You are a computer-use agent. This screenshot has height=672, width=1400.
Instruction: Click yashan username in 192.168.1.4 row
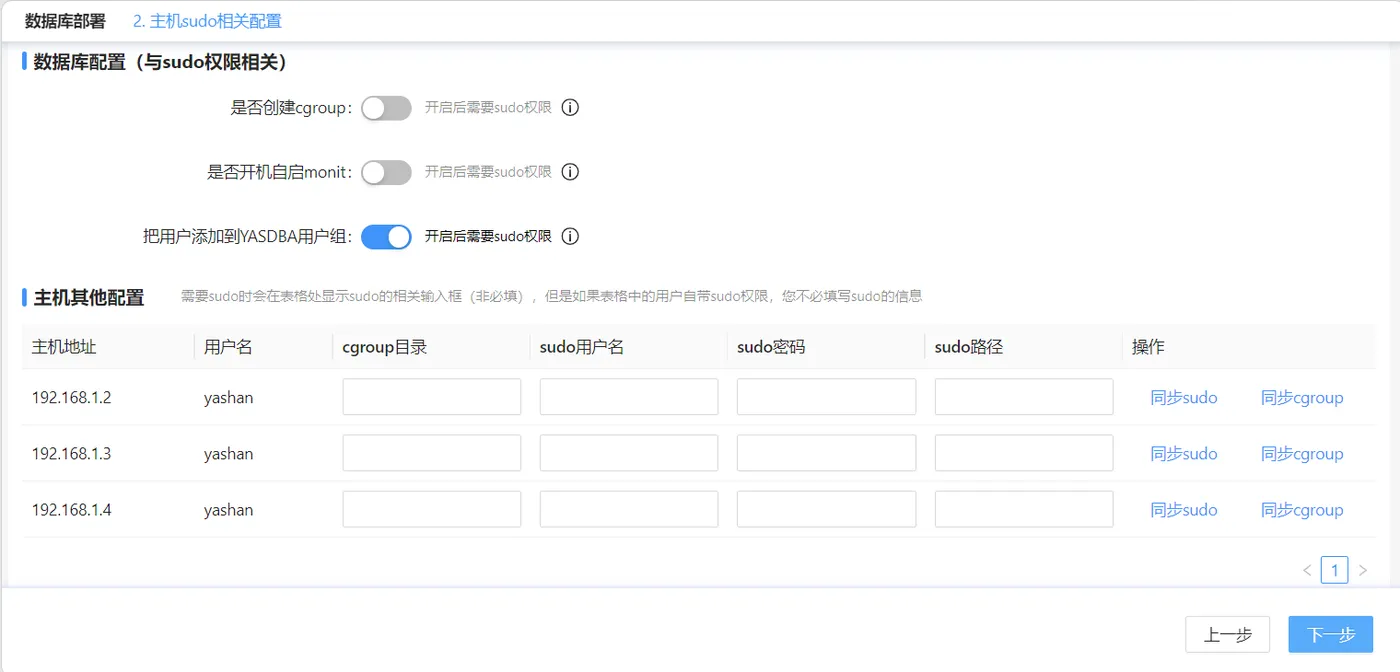228,510
